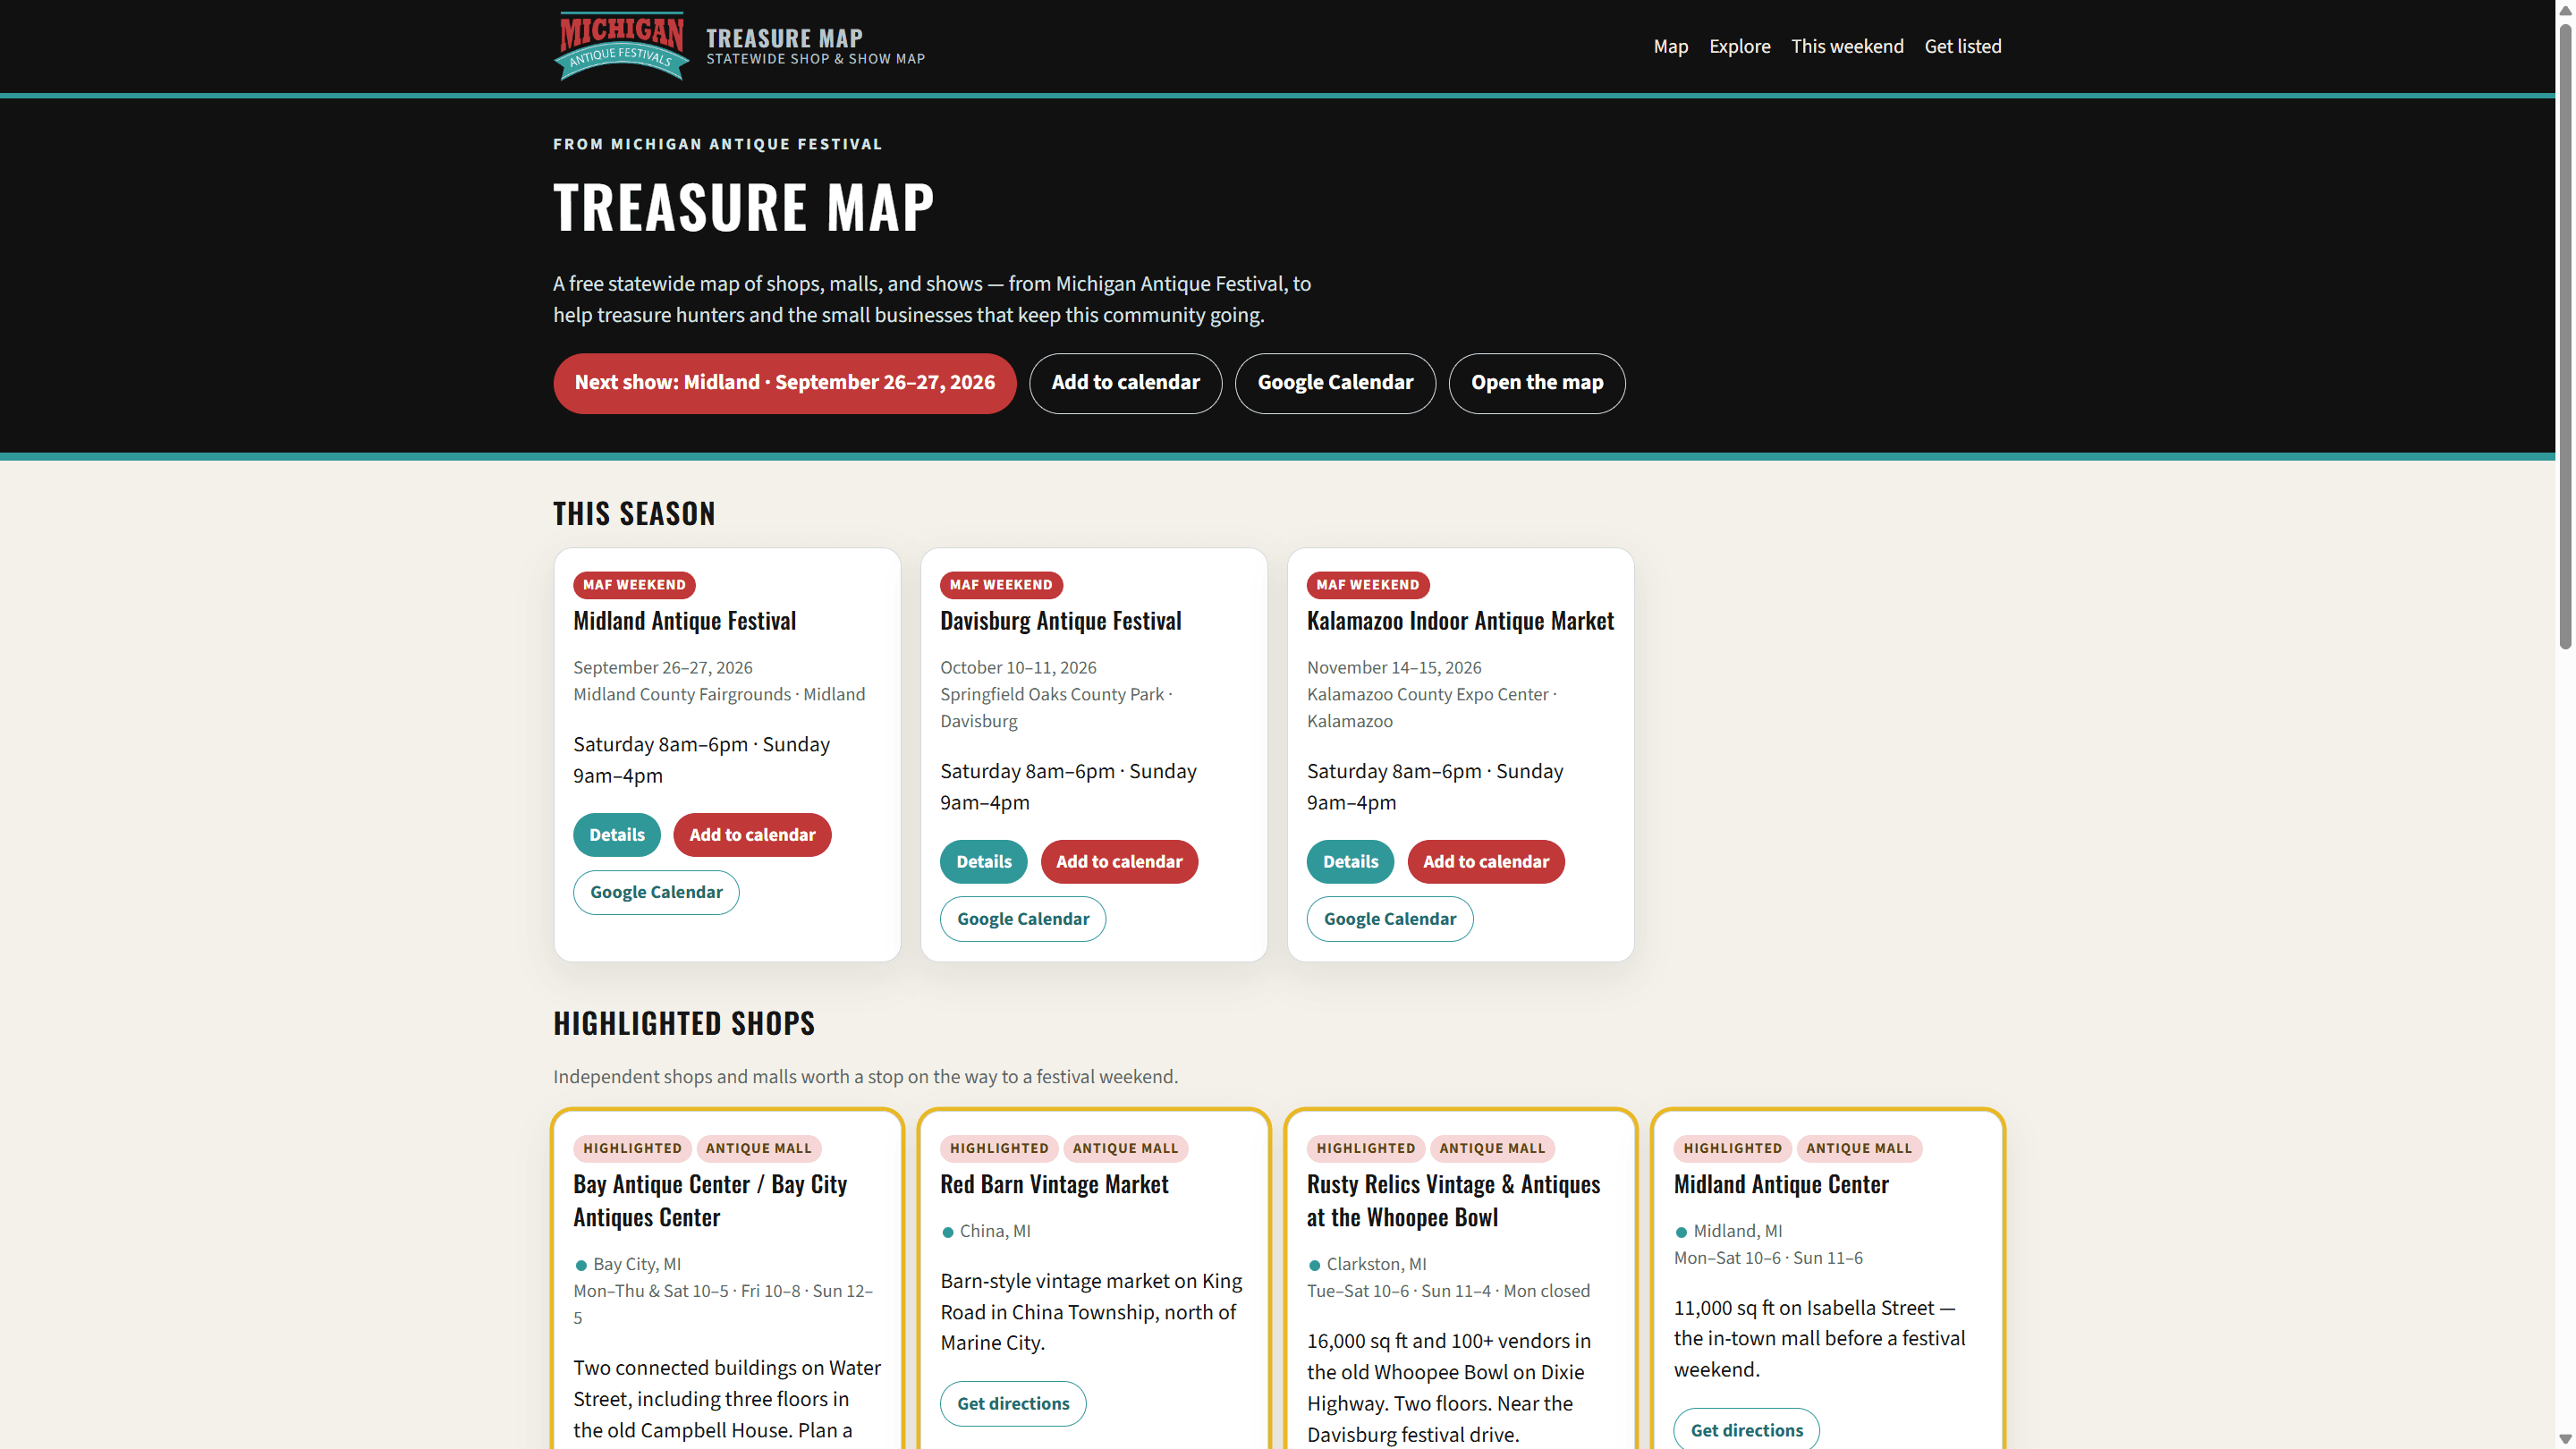Click HIGHLIGHTED badge on Bay Antique Center card
Screen dimensions: 2576x1449
[x=632, y=1149]
